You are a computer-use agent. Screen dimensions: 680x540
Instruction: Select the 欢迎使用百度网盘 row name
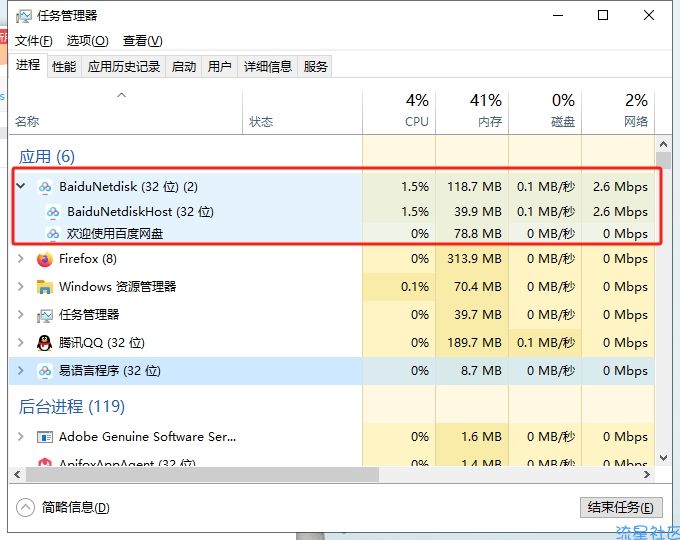coord(115,234)
